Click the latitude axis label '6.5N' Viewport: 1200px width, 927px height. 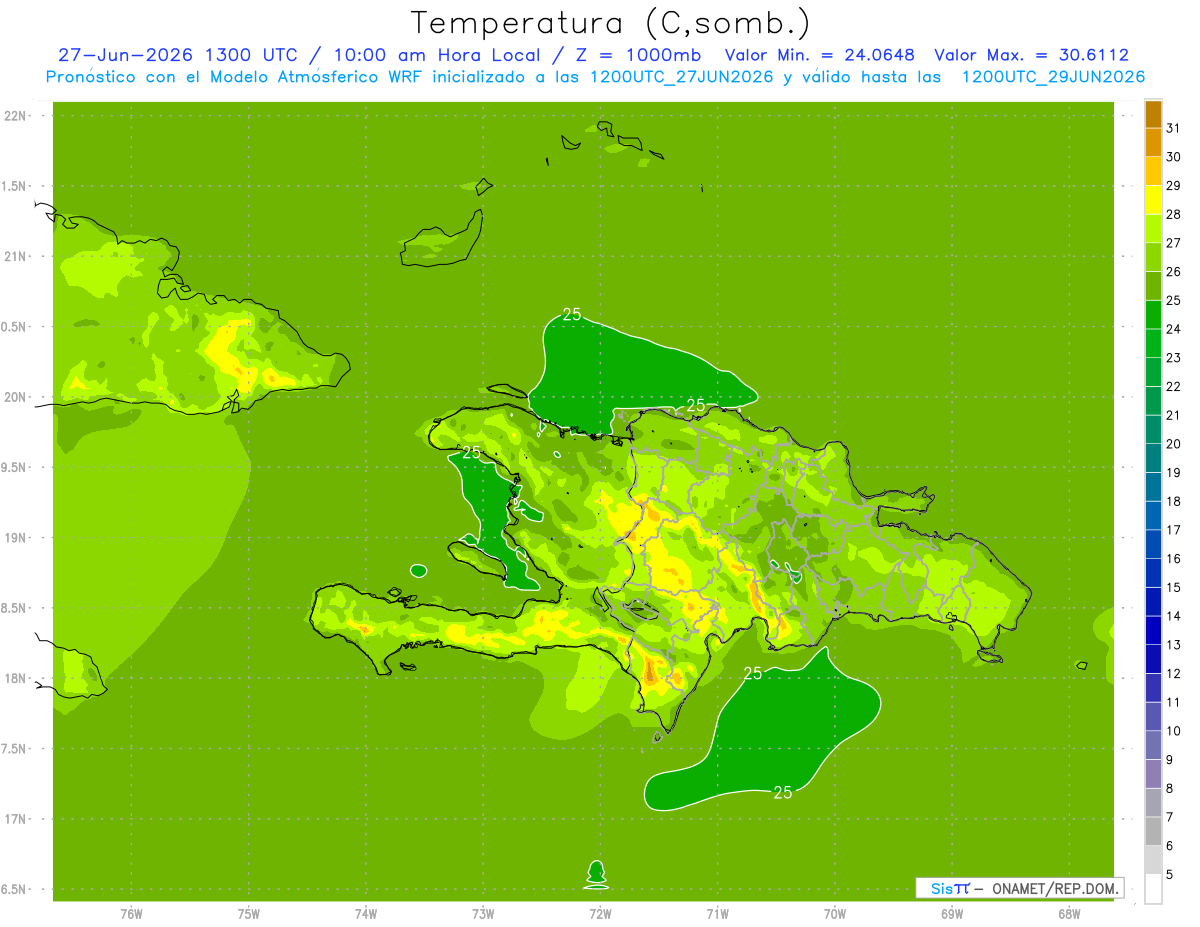coord(15,889)
